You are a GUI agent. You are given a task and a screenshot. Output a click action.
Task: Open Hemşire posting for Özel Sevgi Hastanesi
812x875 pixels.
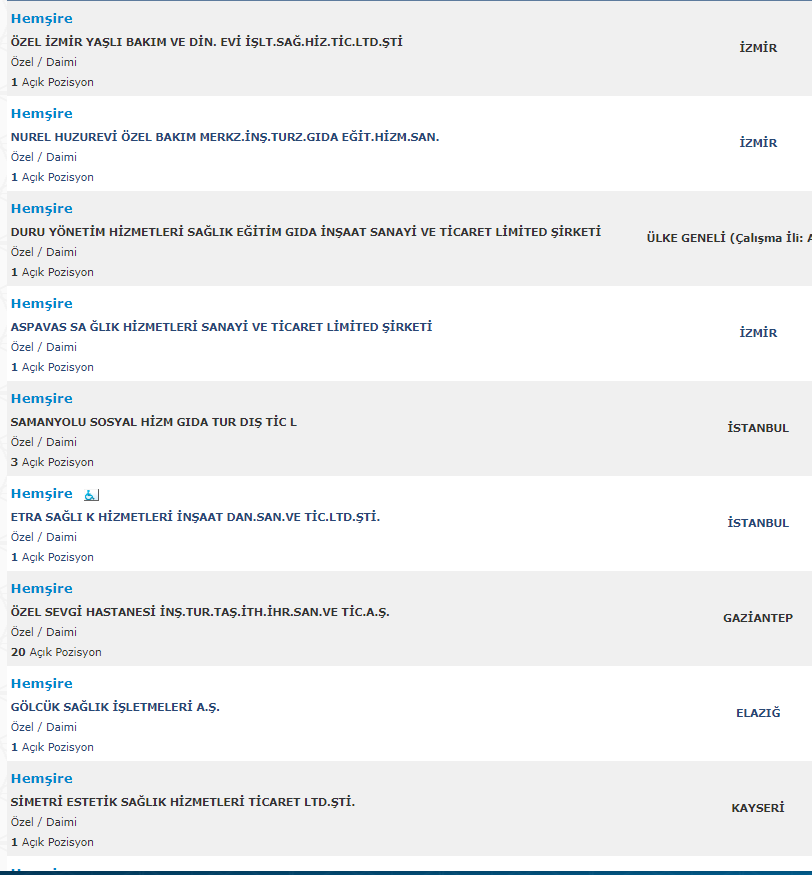click(x=42, y=589)
